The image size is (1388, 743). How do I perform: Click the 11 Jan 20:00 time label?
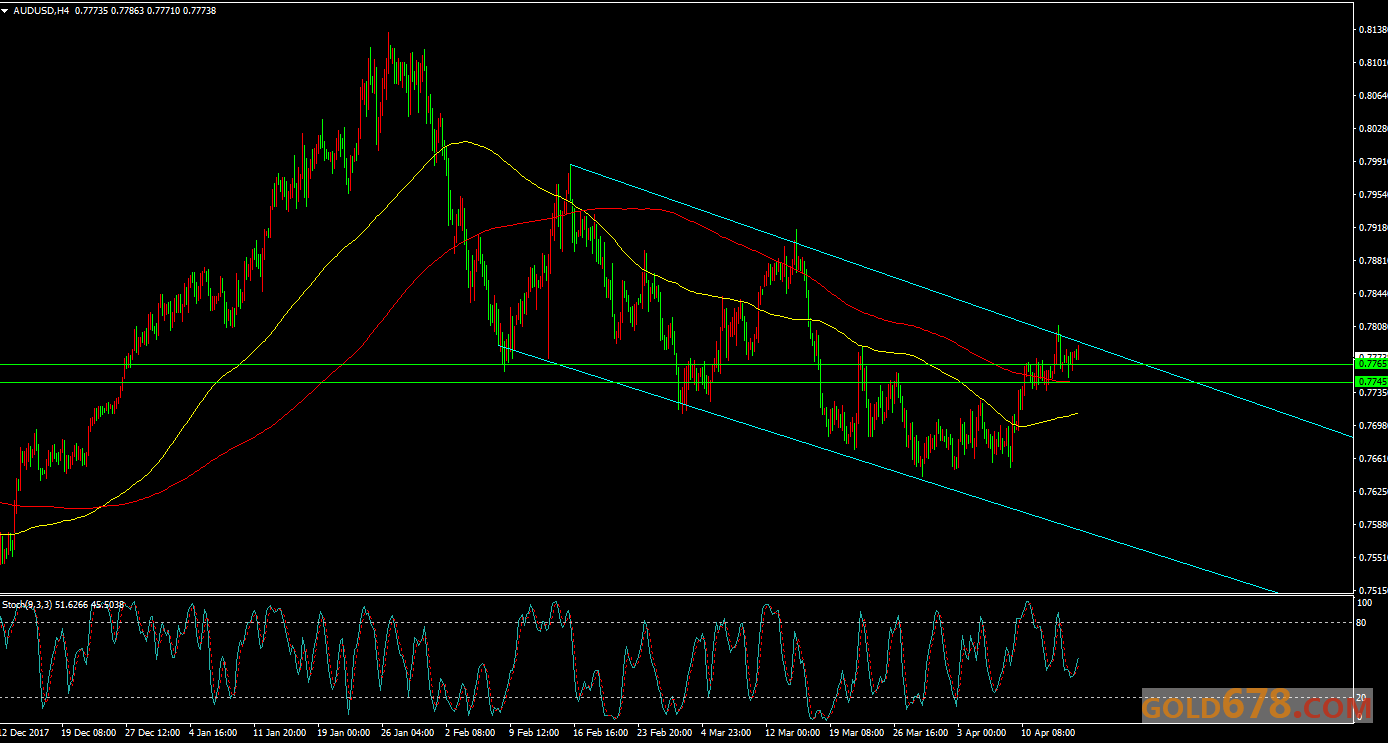(x=278, y=733)
